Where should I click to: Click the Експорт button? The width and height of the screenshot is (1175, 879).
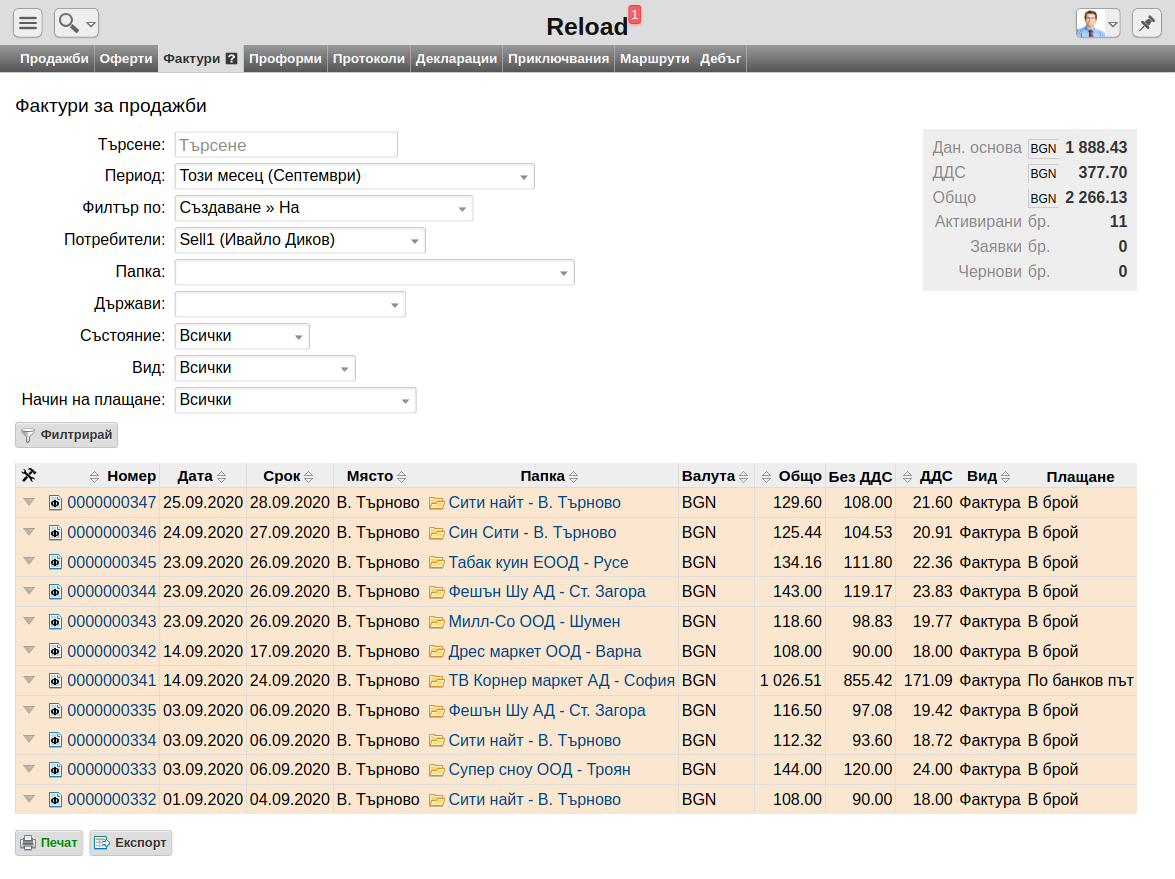coord(130,843)
